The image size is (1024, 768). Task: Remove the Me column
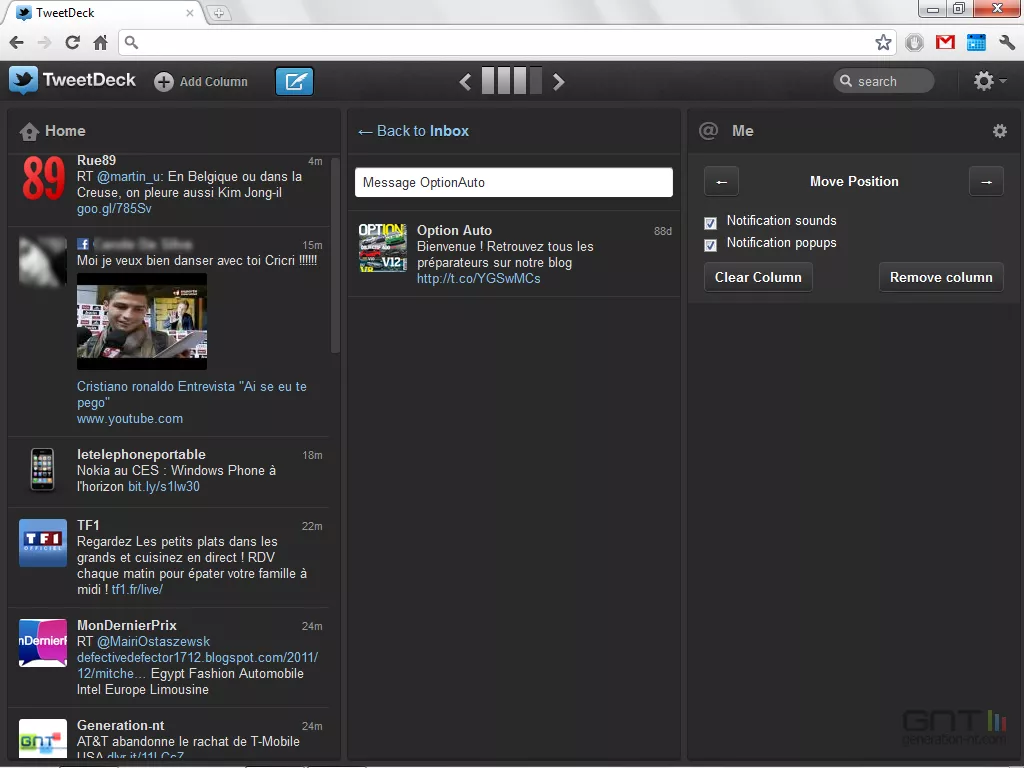[940, 277]
